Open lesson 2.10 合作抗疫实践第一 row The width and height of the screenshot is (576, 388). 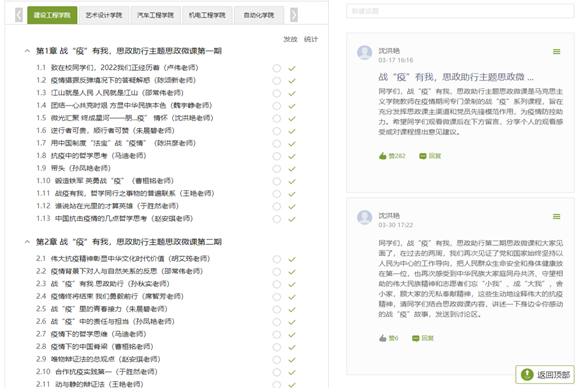(97, 372)
